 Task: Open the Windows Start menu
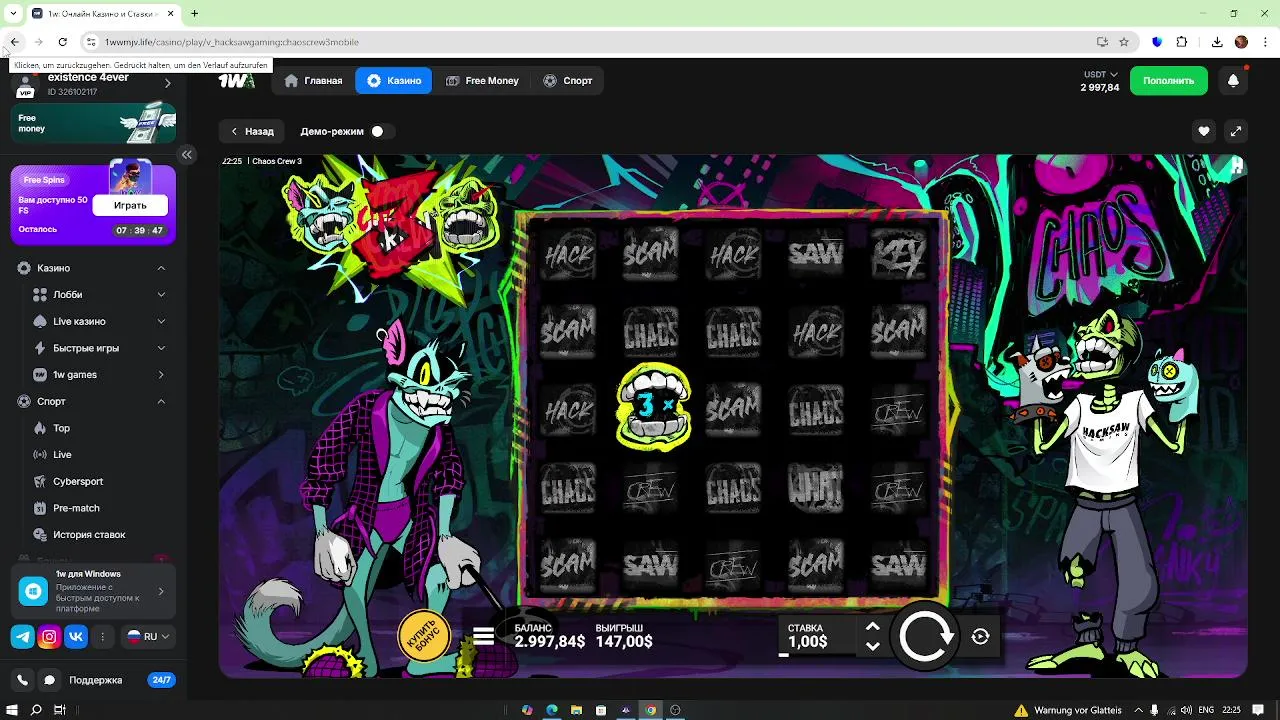tap(12, 710)
